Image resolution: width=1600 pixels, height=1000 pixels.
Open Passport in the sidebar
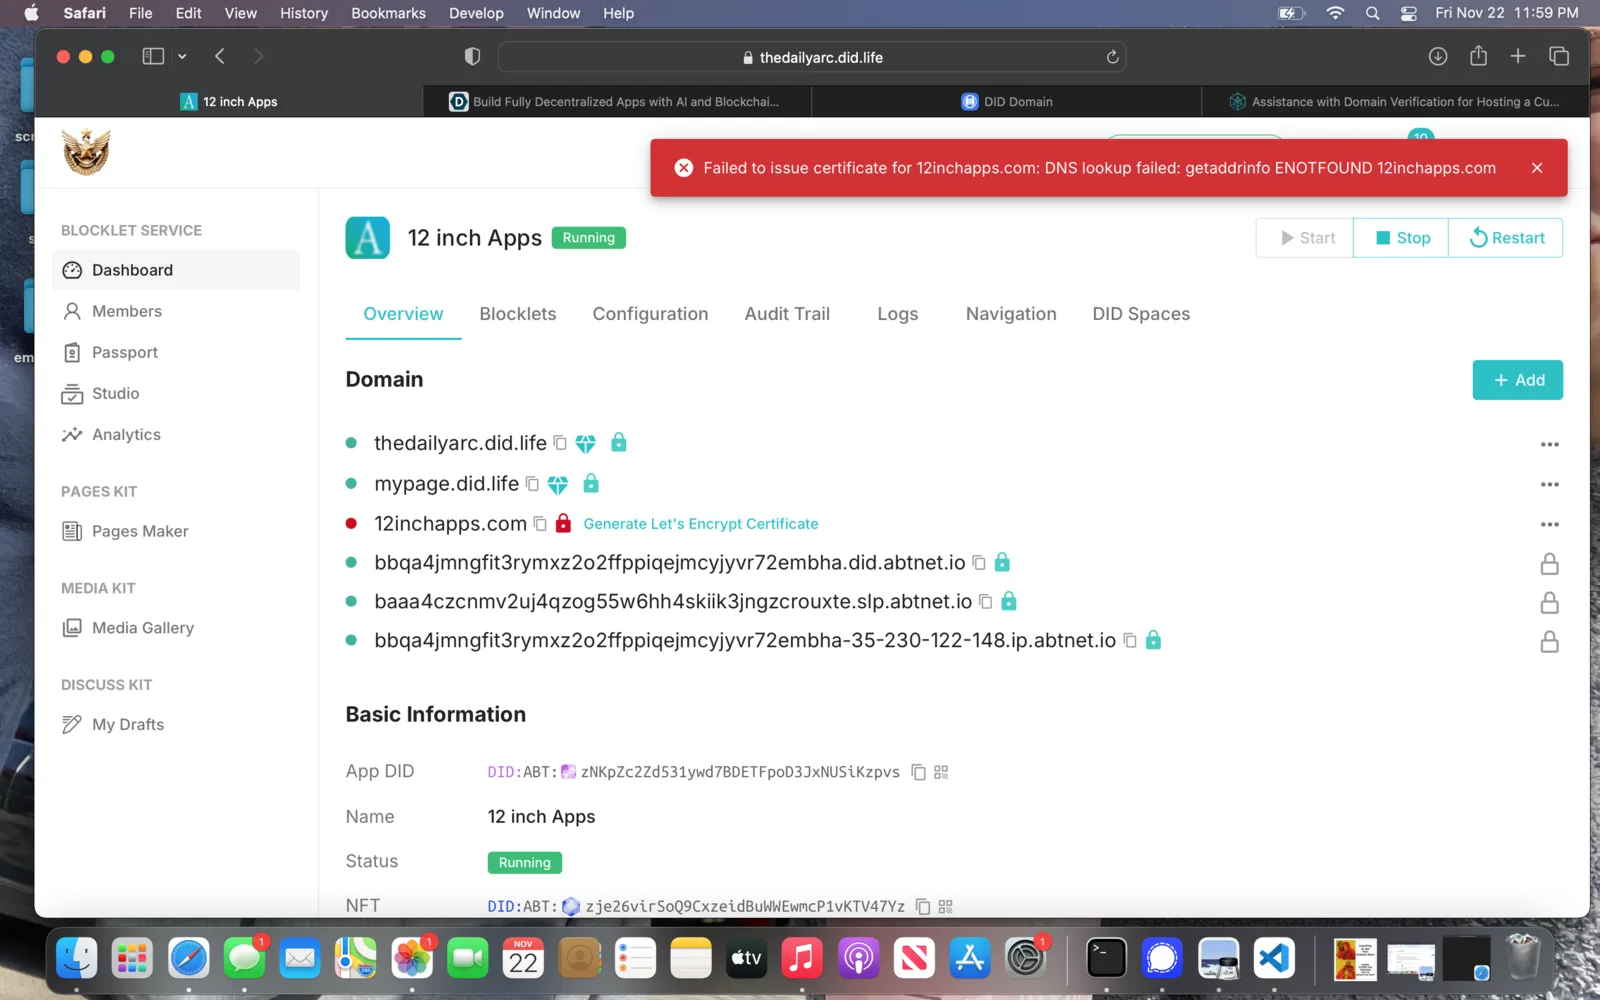pyautogui.click(x=176, y=352)
